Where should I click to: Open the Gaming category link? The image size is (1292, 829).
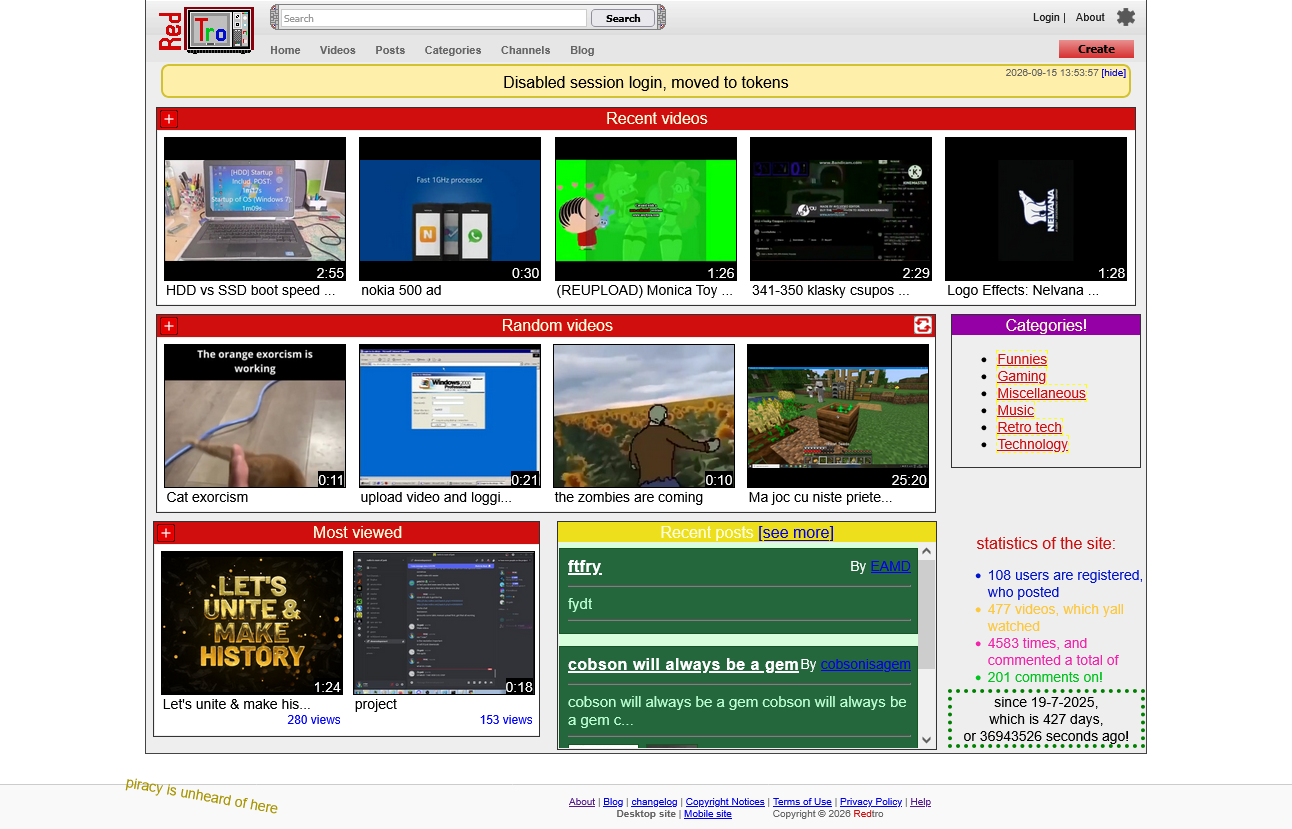1021,376
